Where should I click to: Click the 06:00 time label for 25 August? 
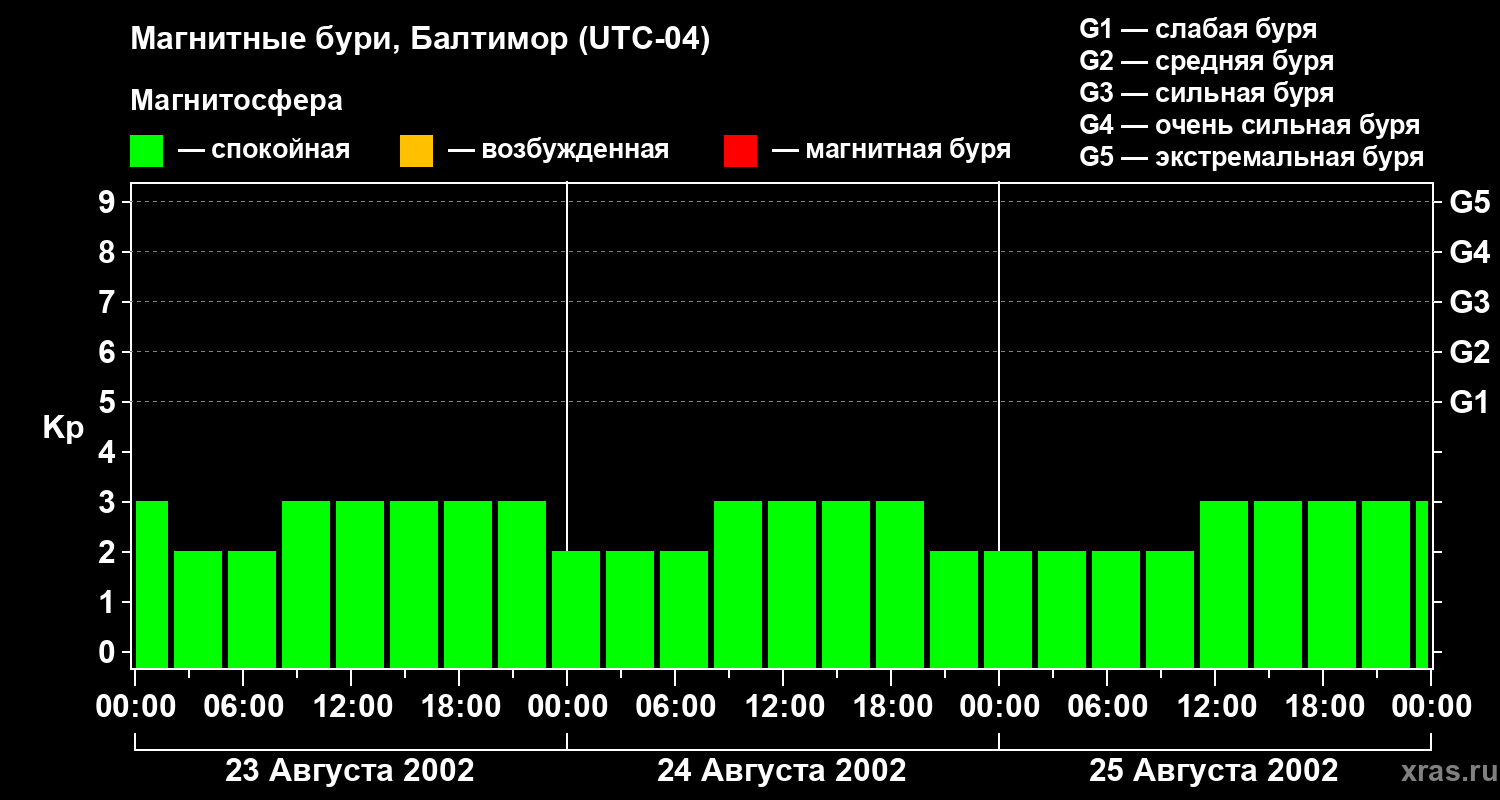point(1108,707)
